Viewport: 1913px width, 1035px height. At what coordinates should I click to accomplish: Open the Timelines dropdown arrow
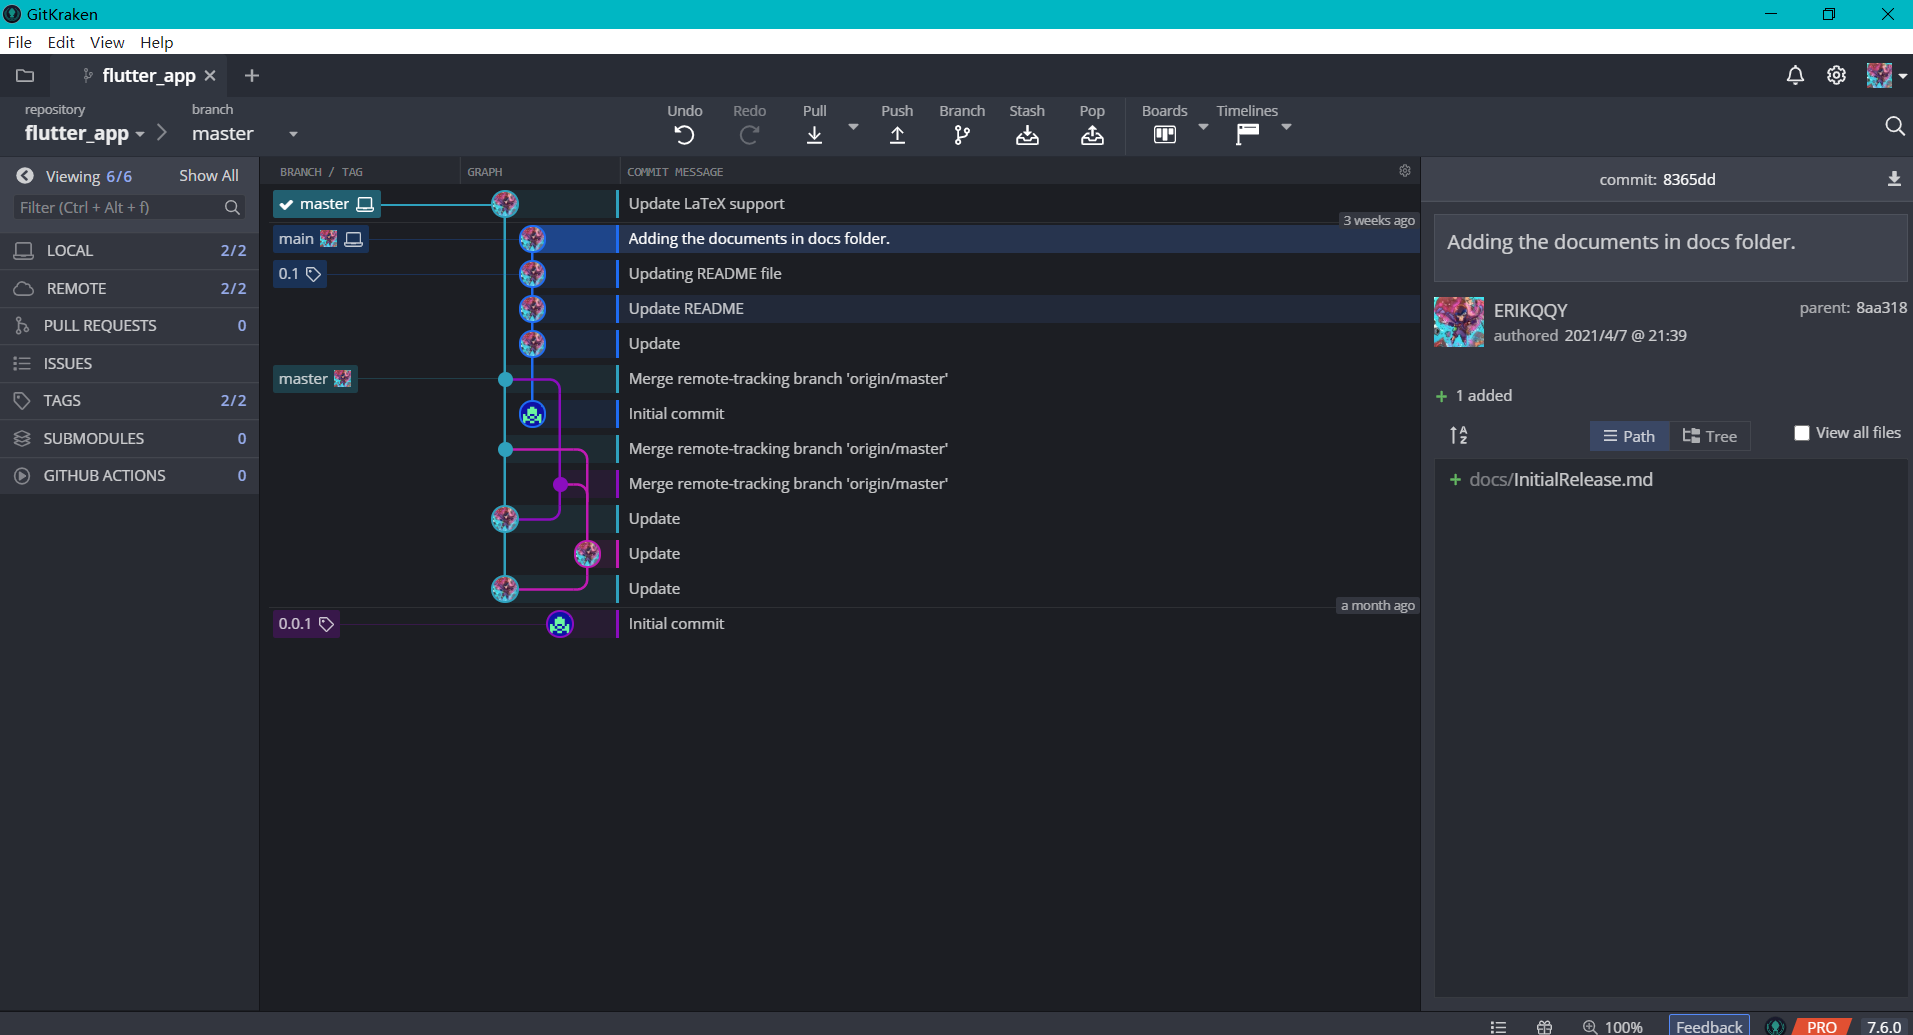(1286, 127)
